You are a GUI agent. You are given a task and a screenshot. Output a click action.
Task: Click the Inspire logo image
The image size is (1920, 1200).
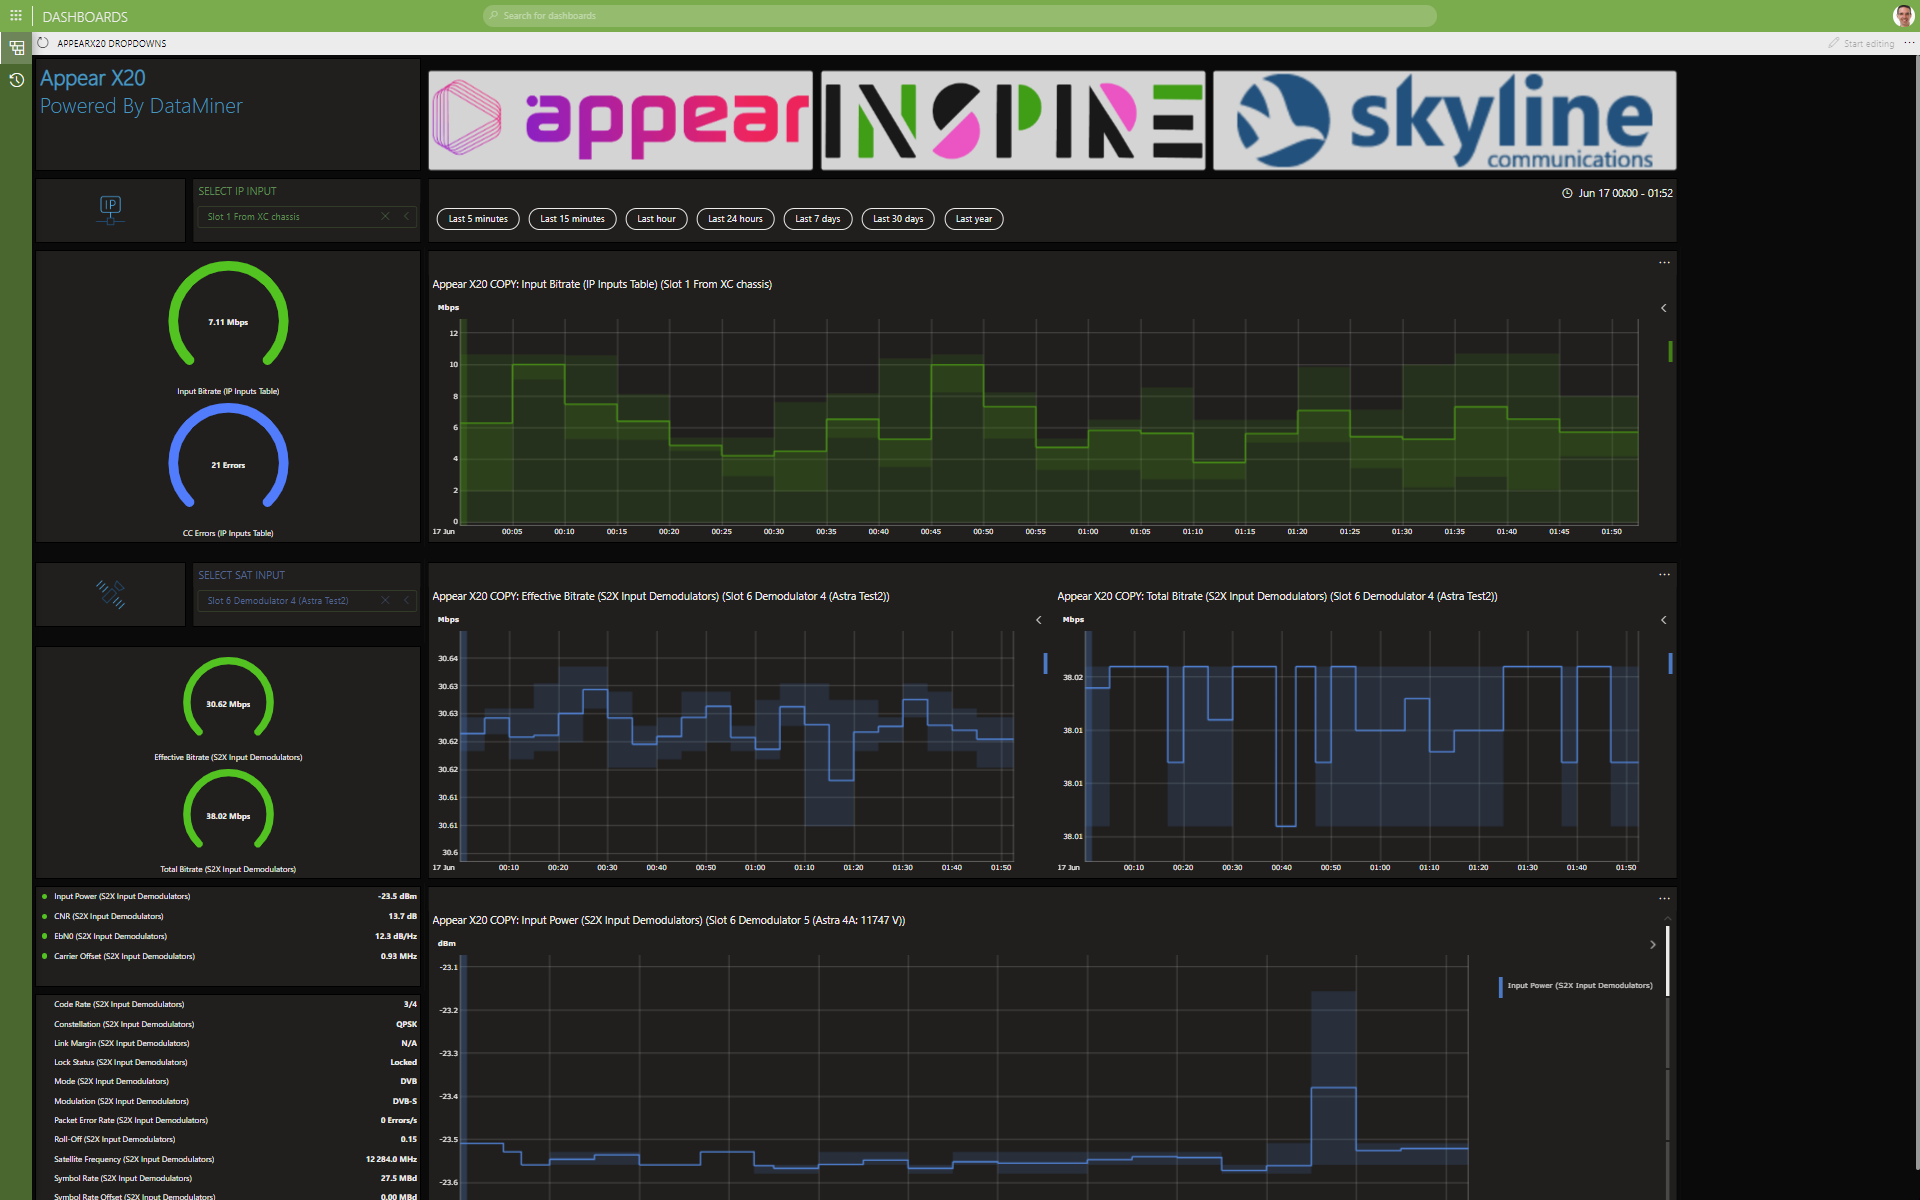pyautogui.click(x=1013, y=120)
